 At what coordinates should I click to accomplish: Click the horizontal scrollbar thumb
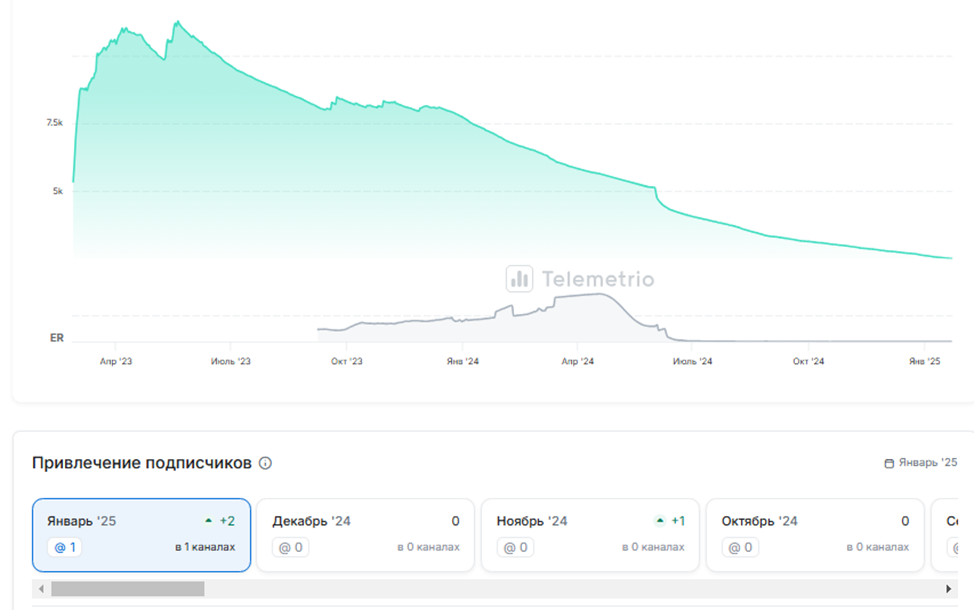[x=127, y=589]
